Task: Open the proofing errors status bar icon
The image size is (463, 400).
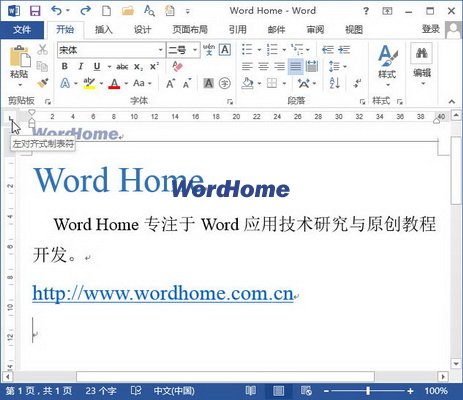Action: pos(136,390)
